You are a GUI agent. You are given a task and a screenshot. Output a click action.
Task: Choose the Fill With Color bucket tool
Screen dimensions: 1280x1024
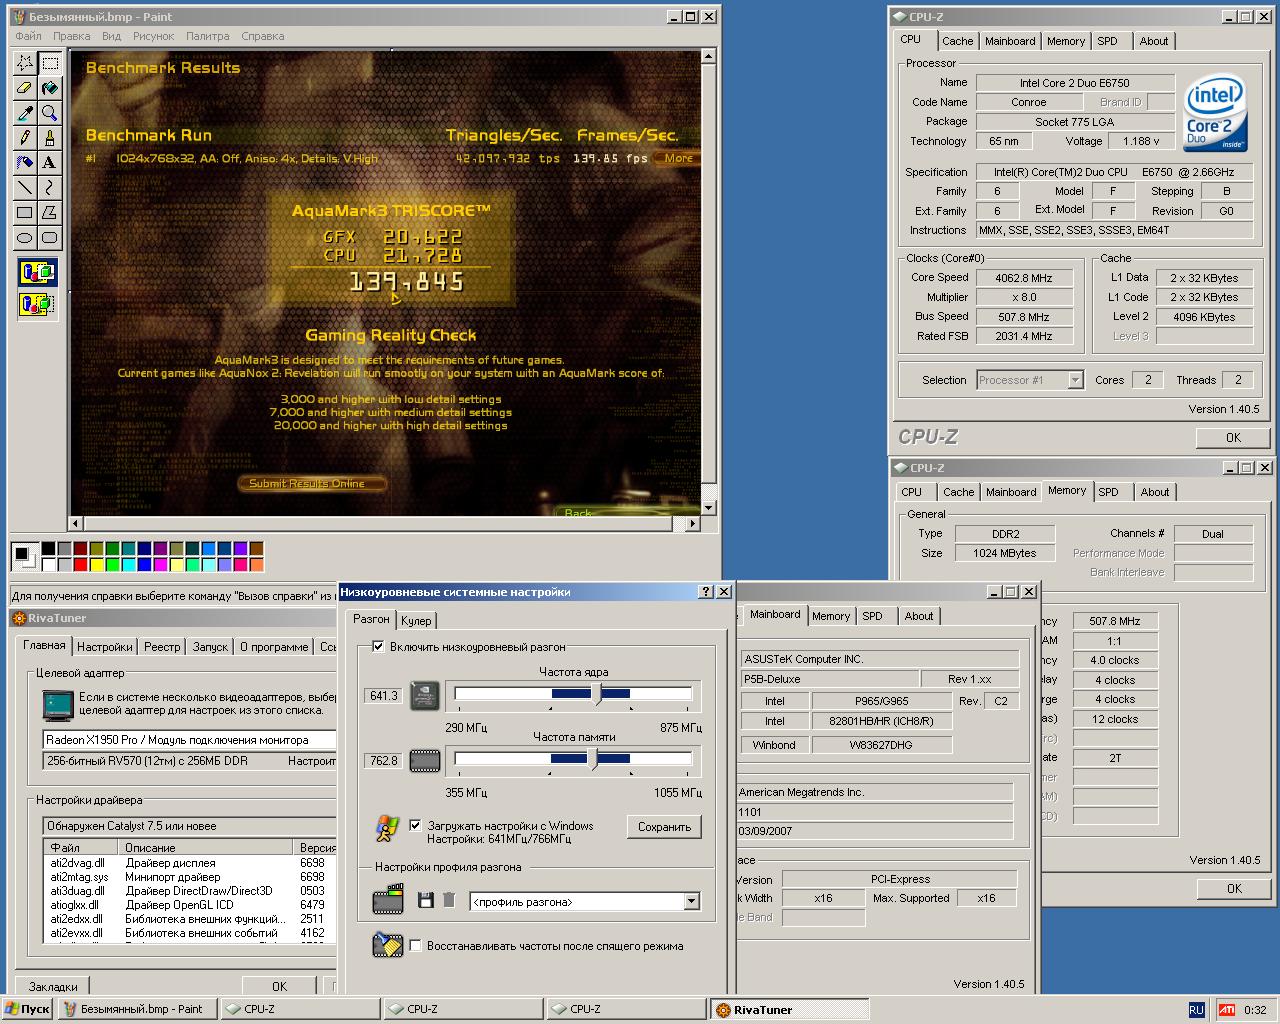(x=50, y=88)
